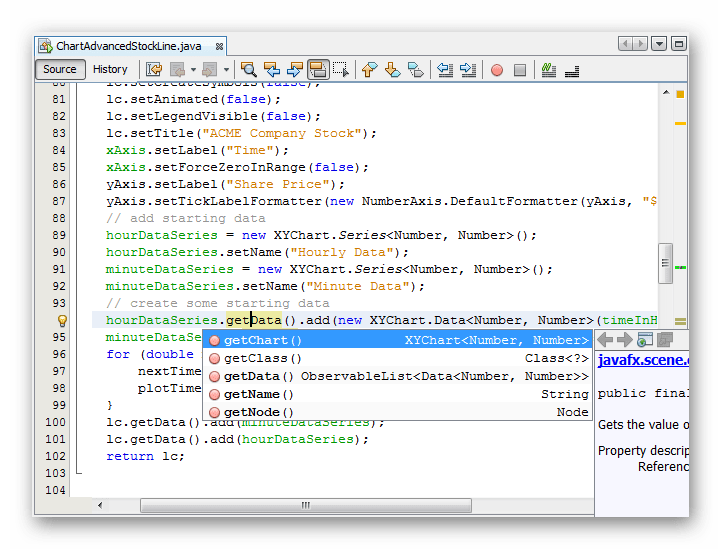Click orange marker on error stripe top

pos(680,94)
